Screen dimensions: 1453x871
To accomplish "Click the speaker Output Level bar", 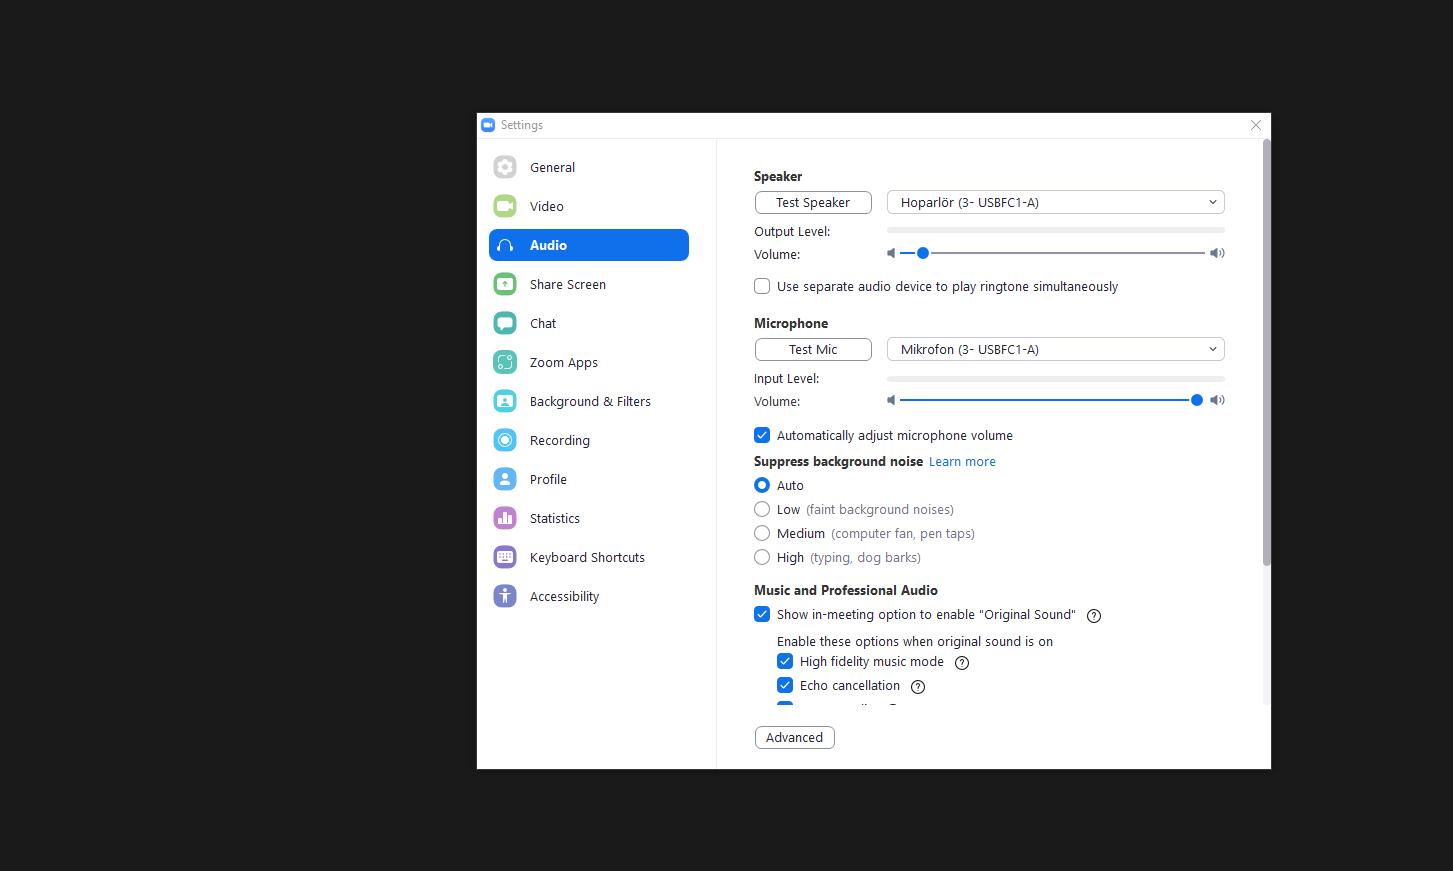I will click(x=1056, y=230).
